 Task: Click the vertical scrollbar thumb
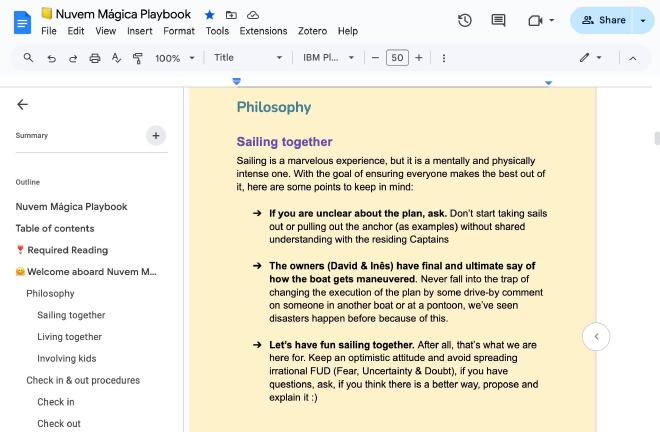tap(657, 139)
